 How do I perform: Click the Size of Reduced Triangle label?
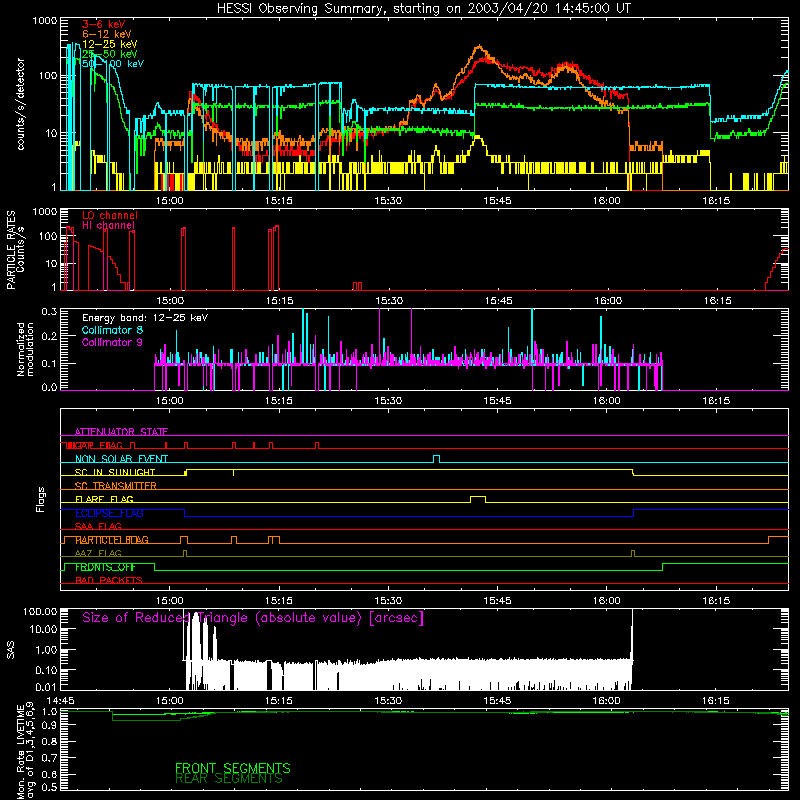(x=253, y=618)
